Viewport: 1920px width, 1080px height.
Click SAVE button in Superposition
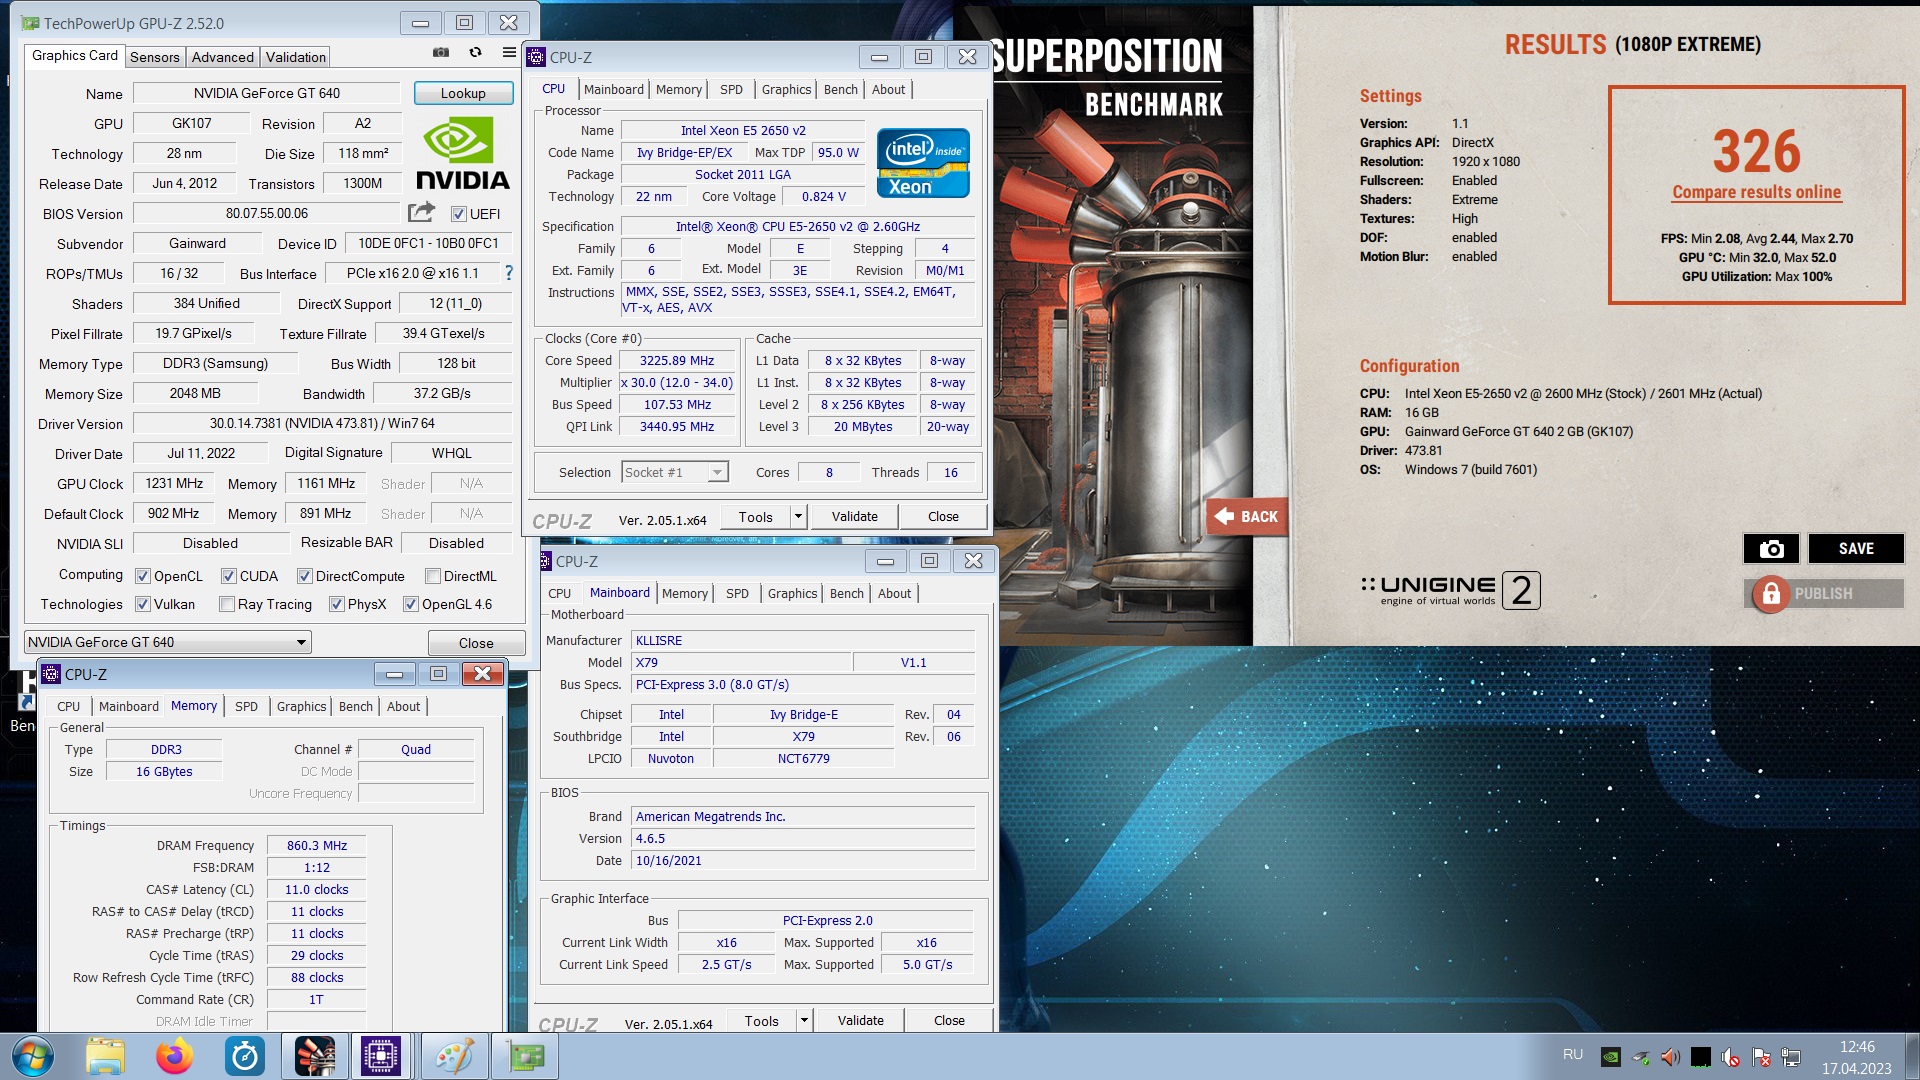1856,549
